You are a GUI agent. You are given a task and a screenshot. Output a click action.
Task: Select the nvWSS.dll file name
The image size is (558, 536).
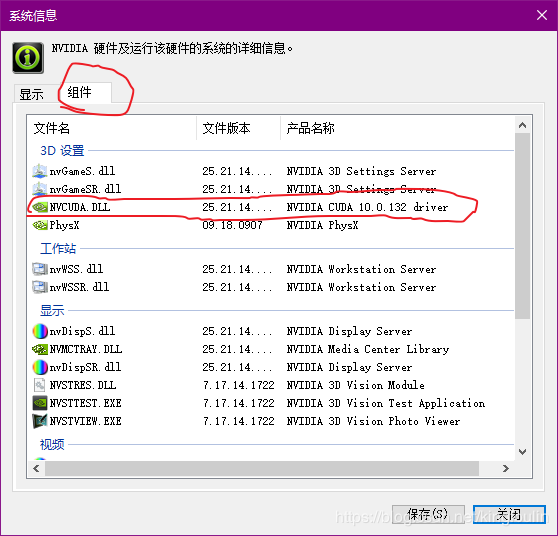[x=76, y=269]
